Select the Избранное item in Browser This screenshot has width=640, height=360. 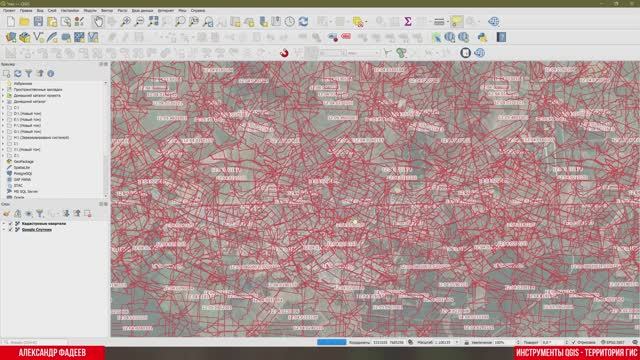point(23,83)
